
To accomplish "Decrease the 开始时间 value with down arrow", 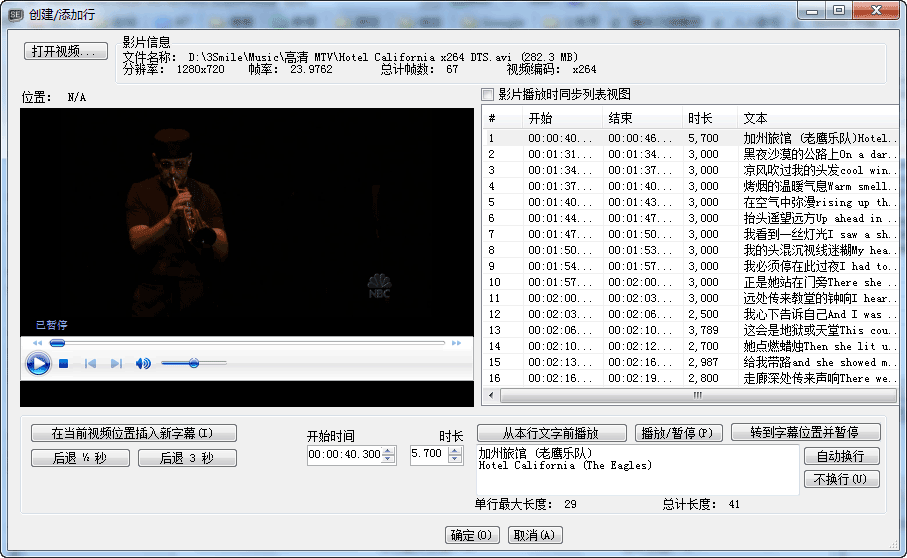I will [x=389, y=459].
